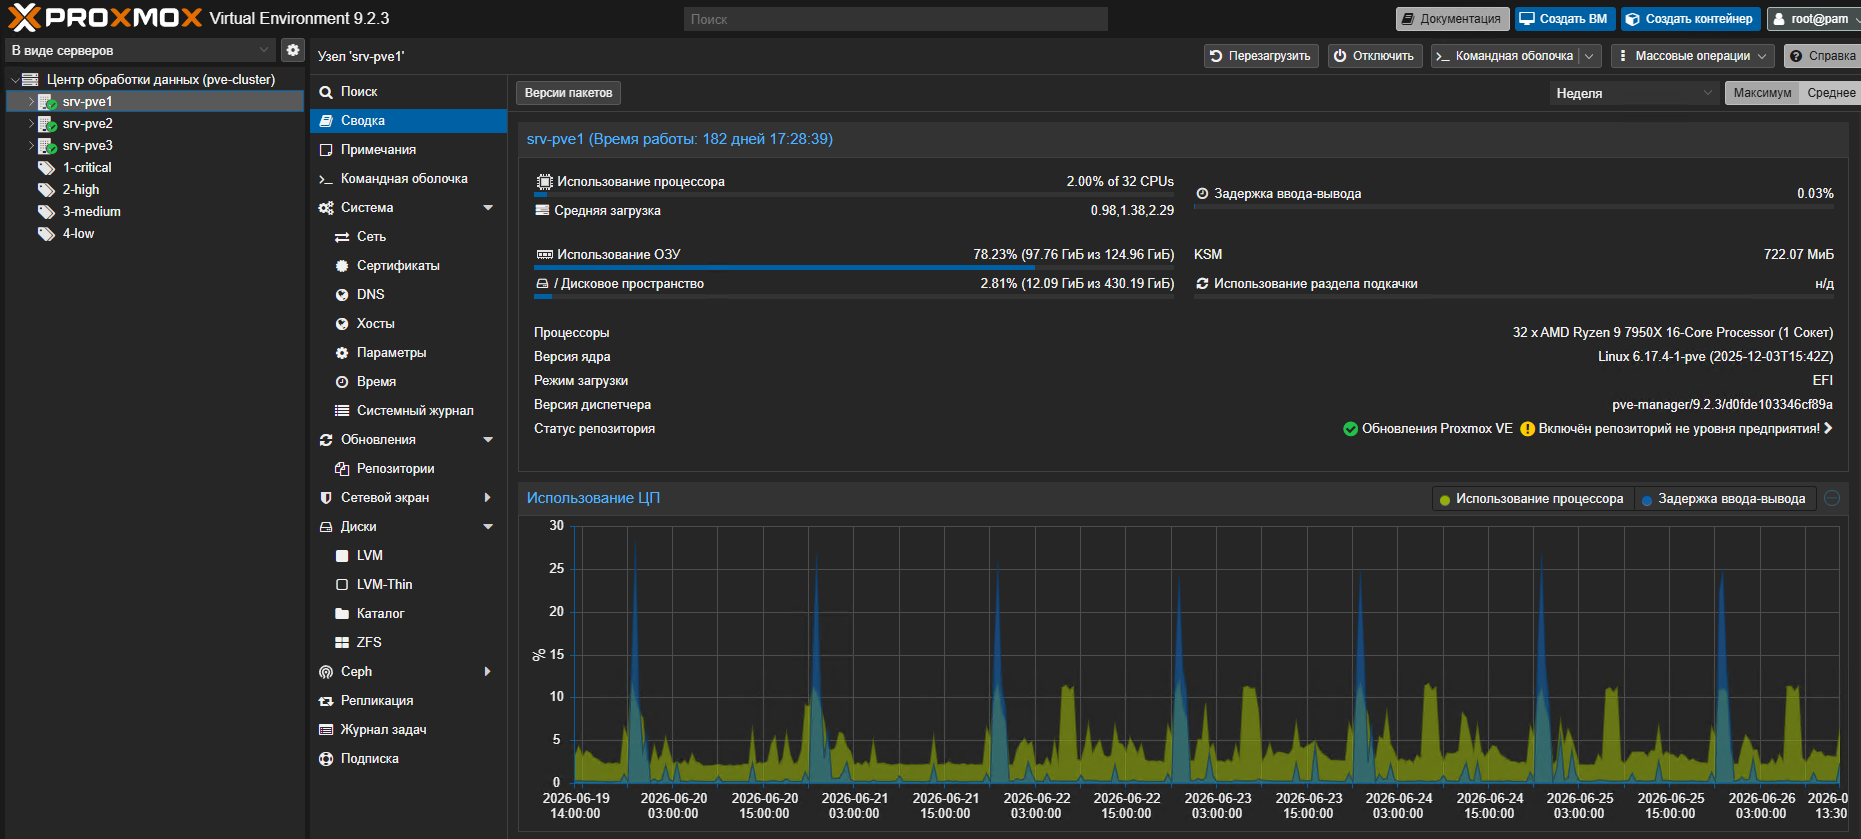
Task: Open Командная оболочка dropdown arrow in toolbar
Action: [1589, 56]
